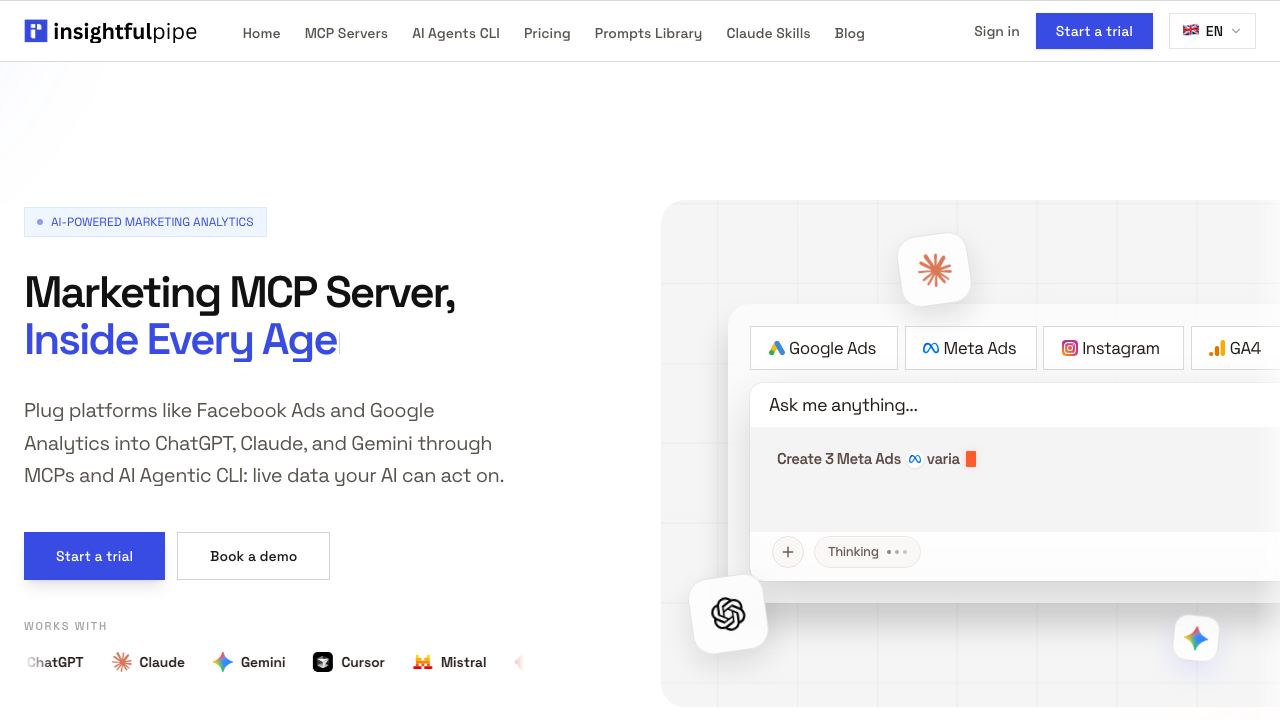This screenshot has width=1280, height=720.
Task: Click the Mistral icon in Works With row
Action: click(423, 662)
